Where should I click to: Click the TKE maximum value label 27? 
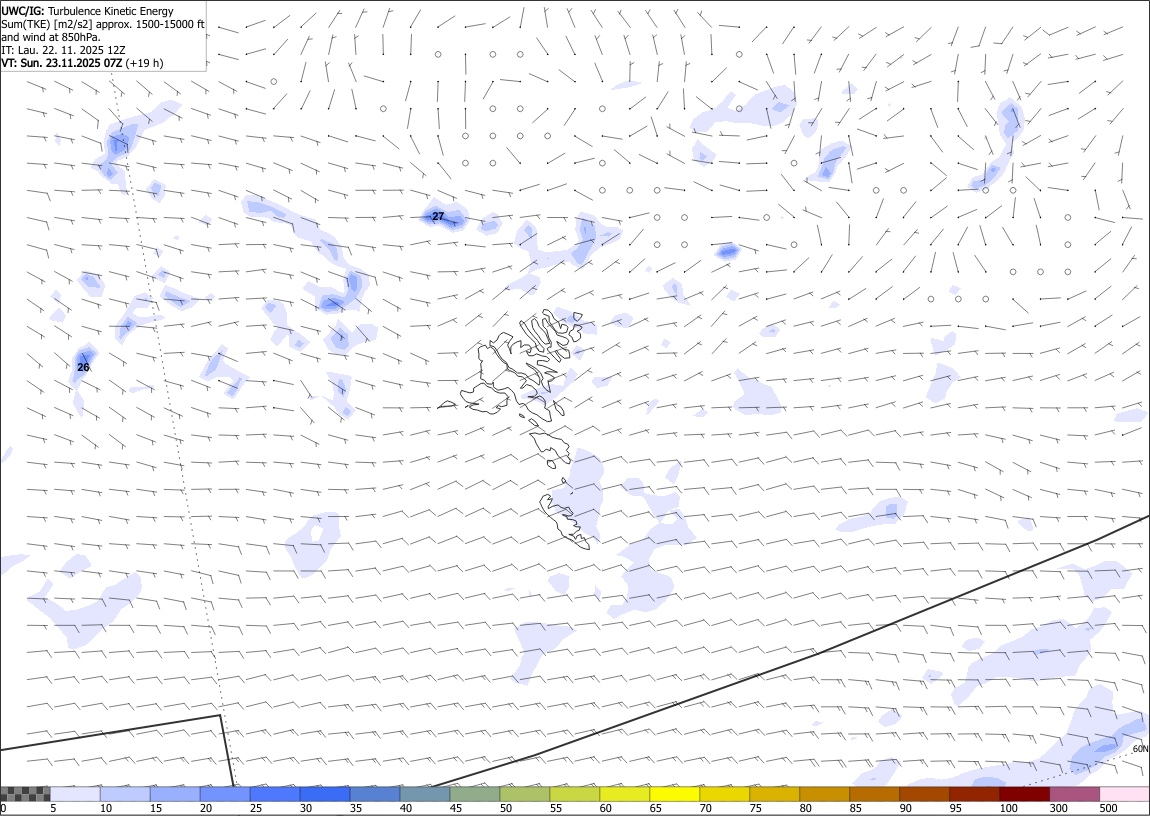438,216
